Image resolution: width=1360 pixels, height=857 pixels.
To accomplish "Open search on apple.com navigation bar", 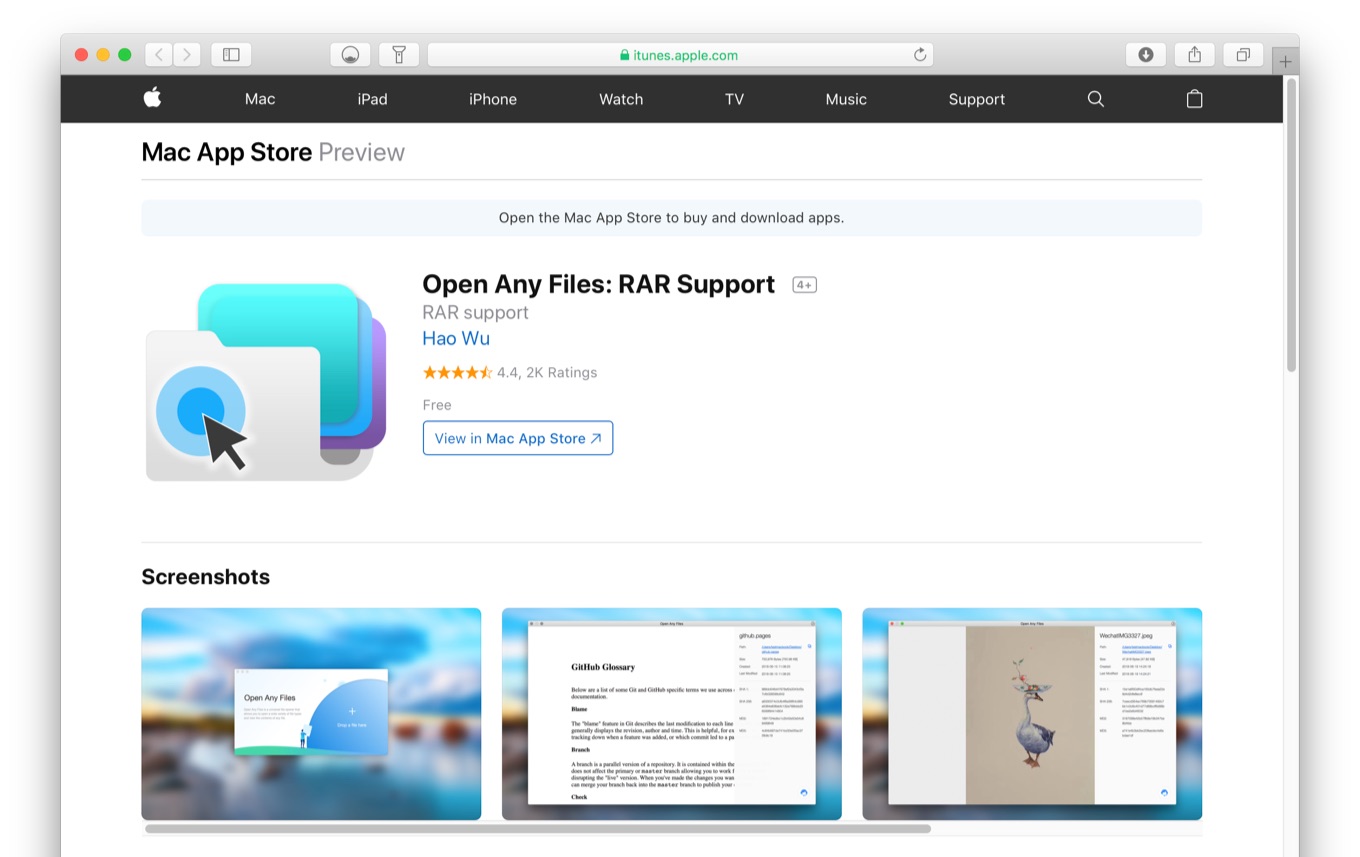I will 1096,99.
